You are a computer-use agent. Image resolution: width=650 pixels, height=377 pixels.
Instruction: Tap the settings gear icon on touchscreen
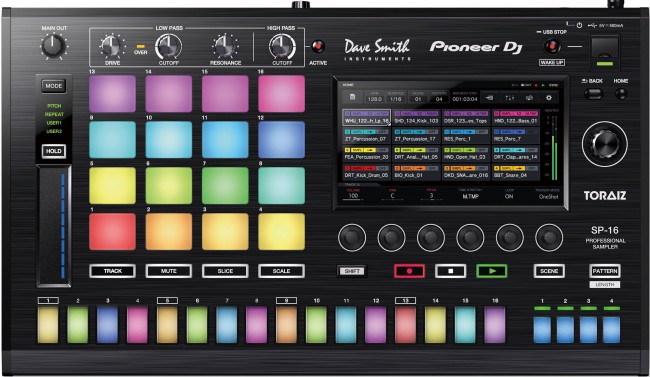tap(548, 98)
